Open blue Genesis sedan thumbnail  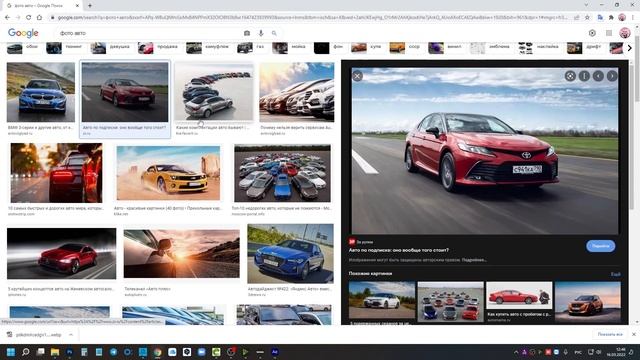[290, 253]
